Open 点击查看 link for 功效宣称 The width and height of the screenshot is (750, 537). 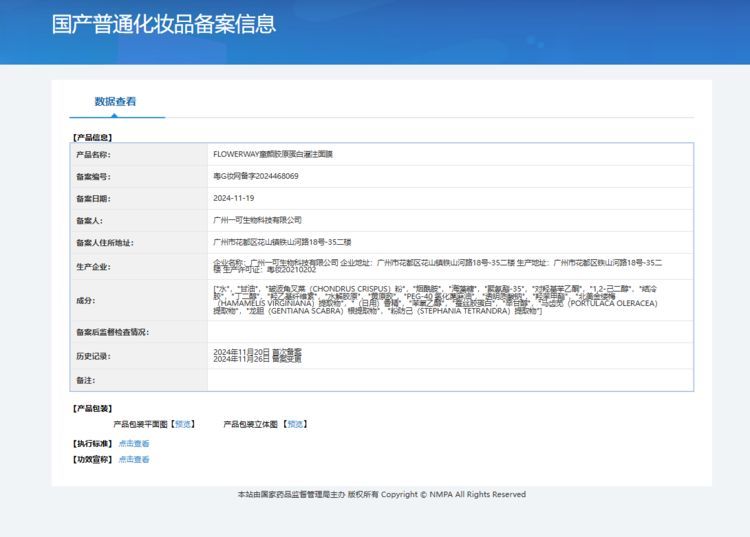pyautogui.click(x=134, y=459)
